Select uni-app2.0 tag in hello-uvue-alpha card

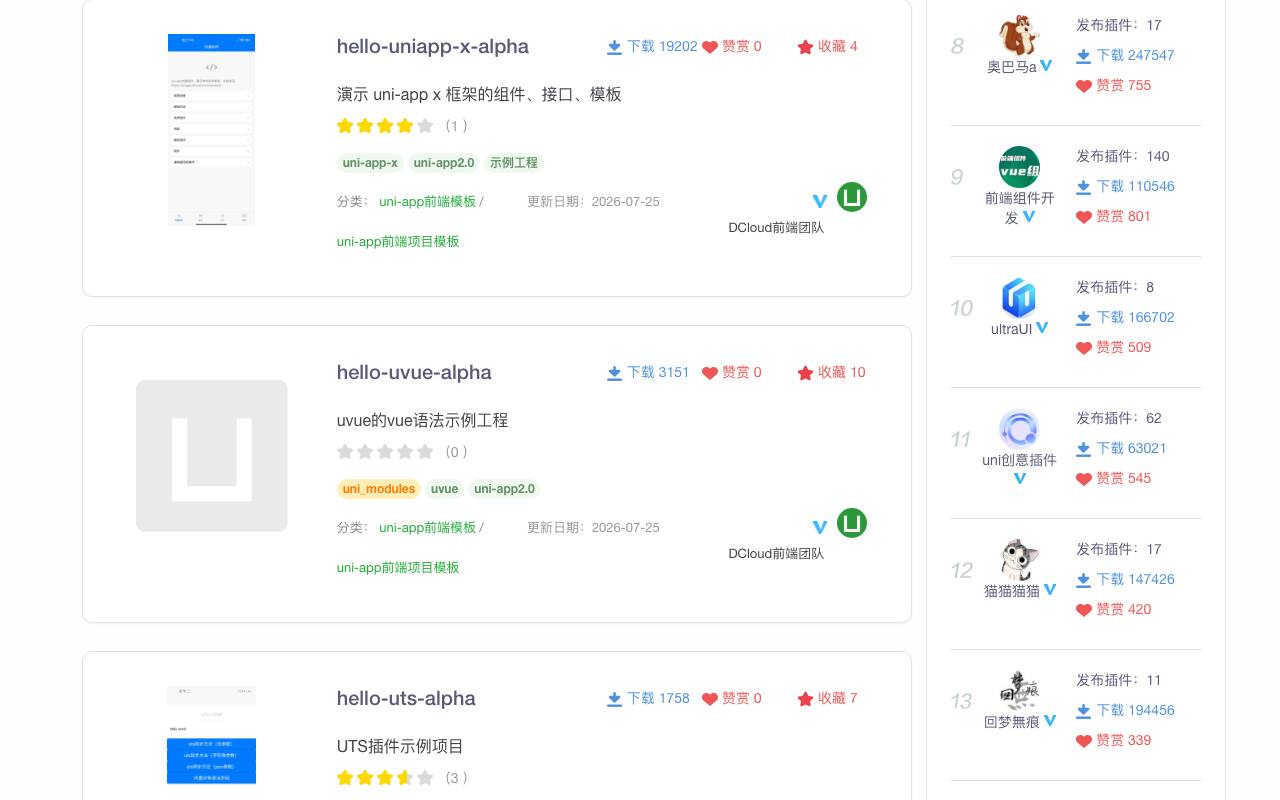504,489
